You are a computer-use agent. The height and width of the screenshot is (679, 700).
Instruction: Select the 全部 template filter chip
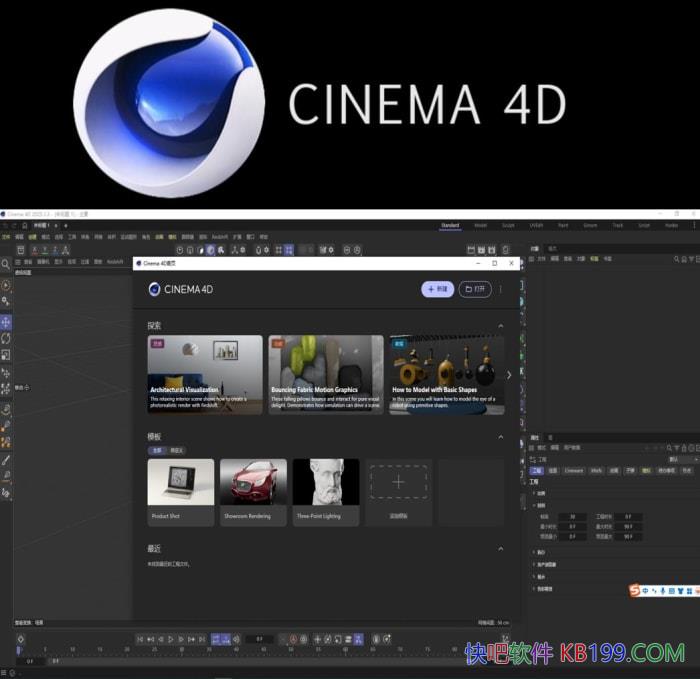coord(156,451)
